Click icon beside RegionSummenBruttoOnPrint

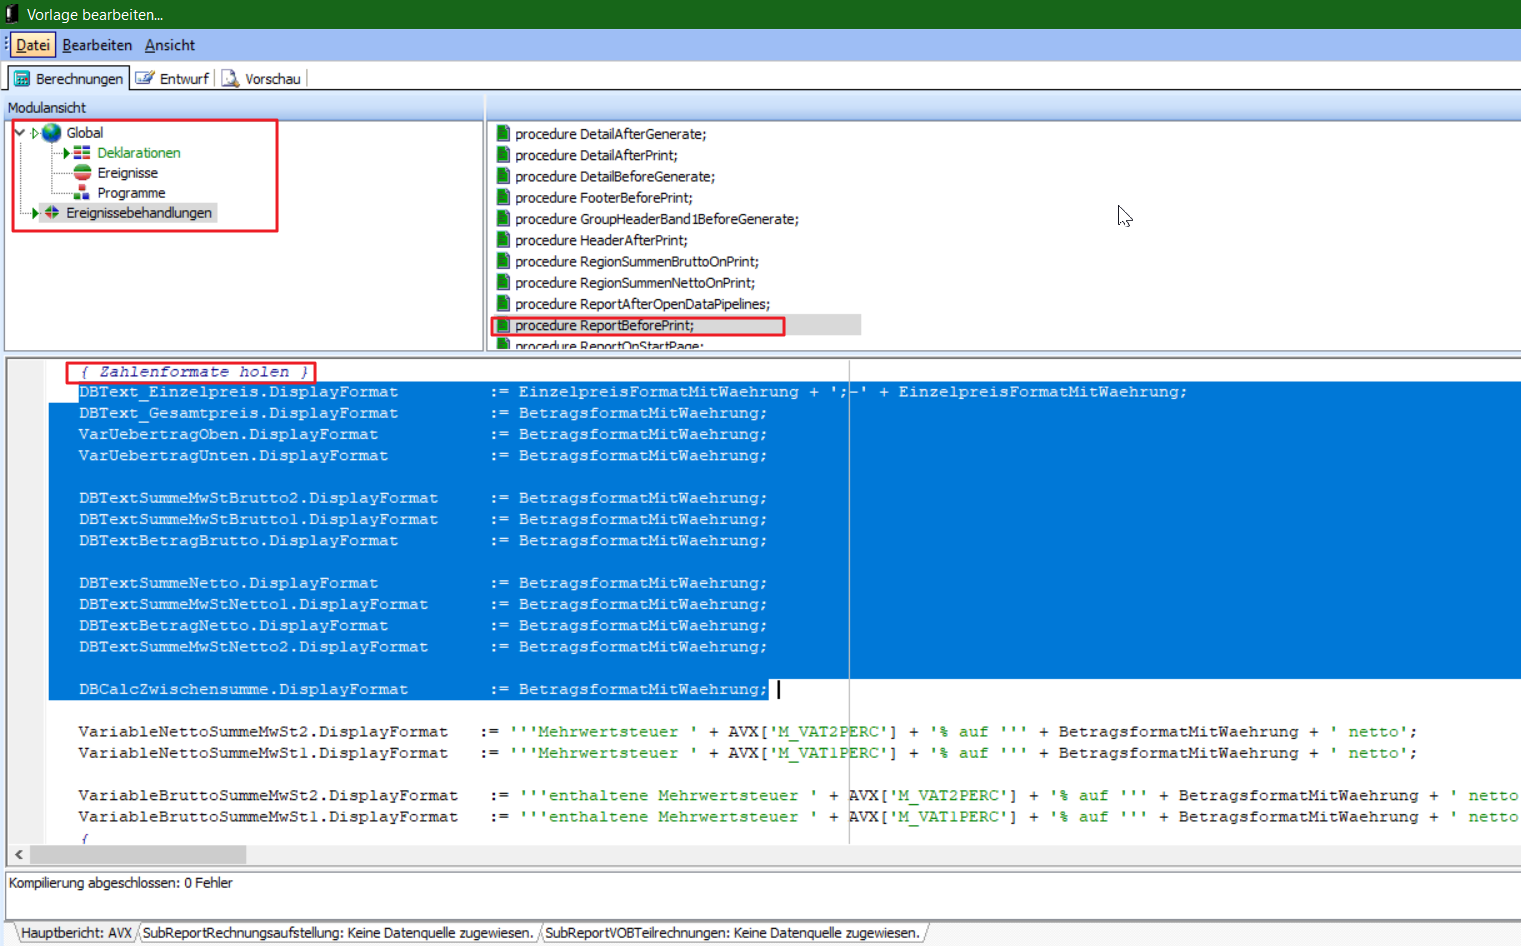503,261
